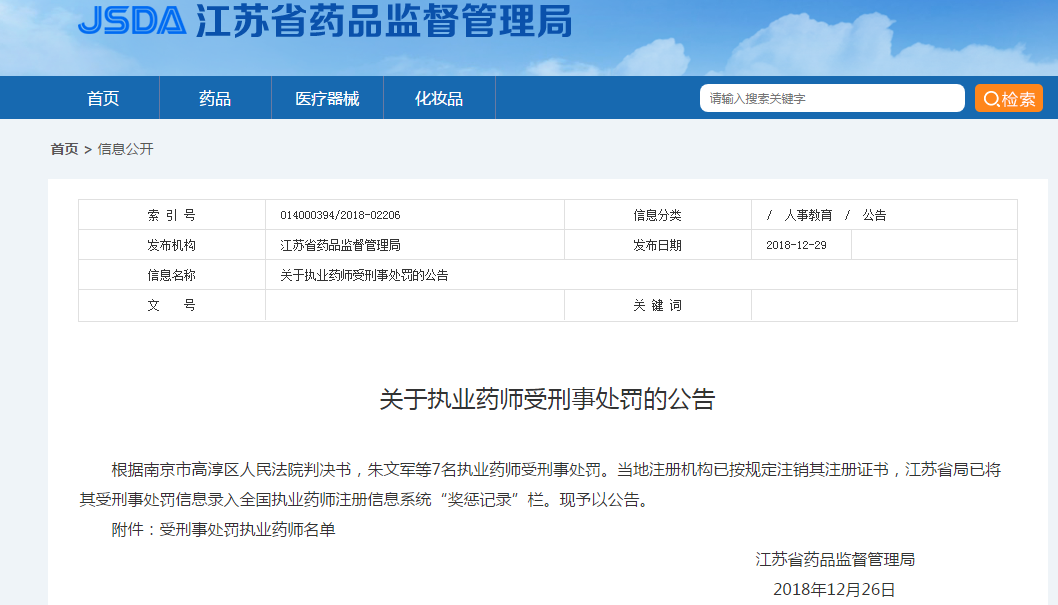Screen dimensions: 1058x605
Task: Click the JSDA logo in header
Action: coord(132,20)
